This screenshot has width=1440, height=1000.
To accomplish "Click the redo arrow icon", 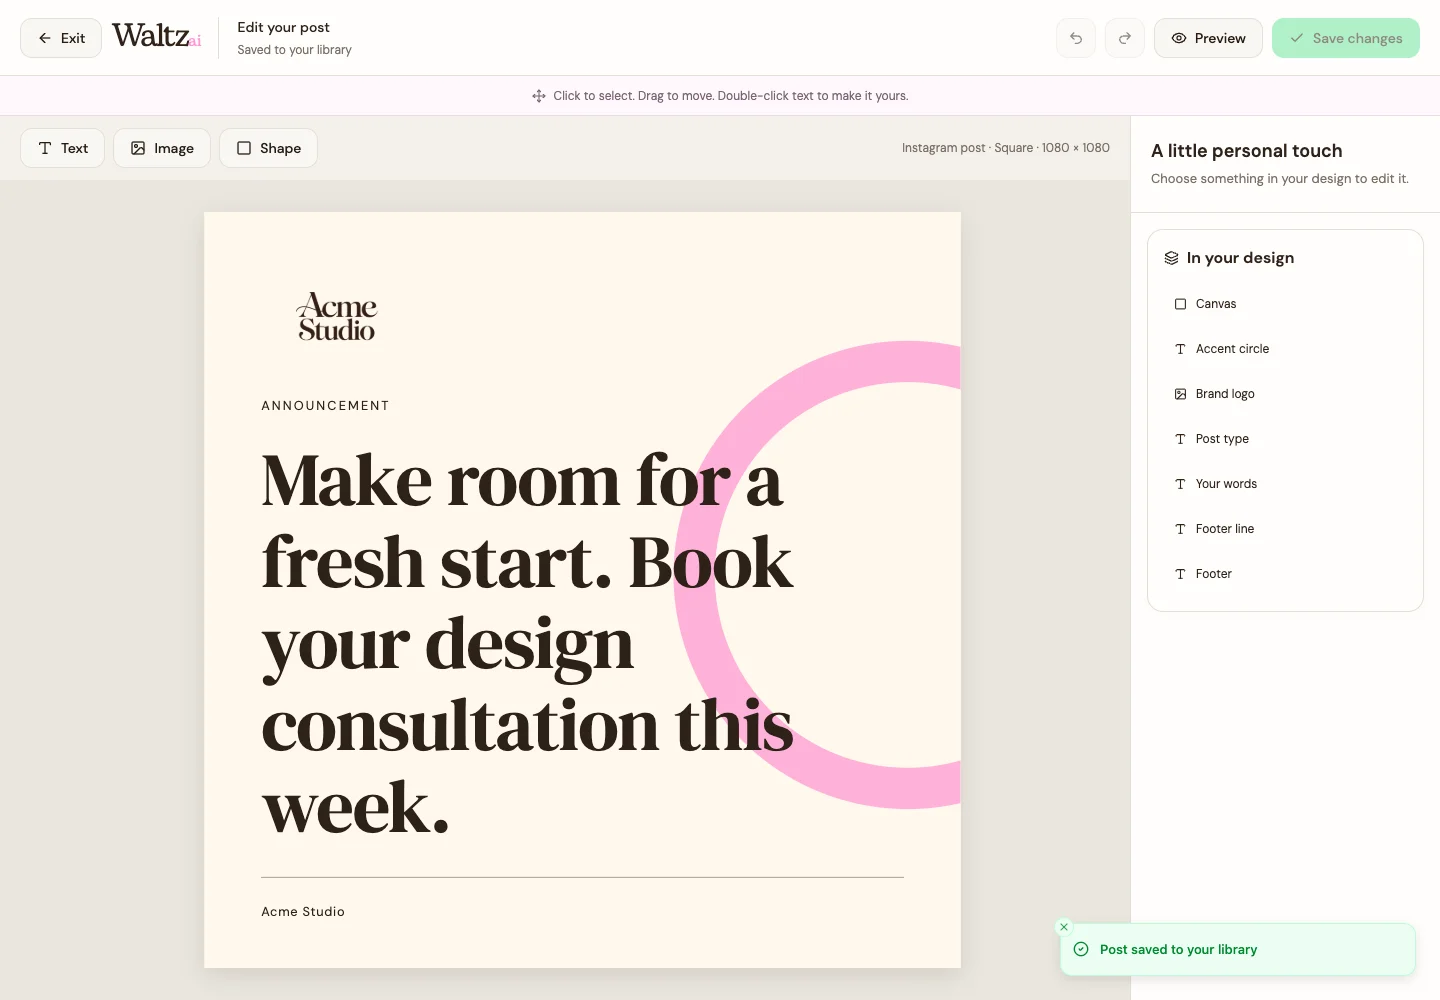I will point(1125,38).
